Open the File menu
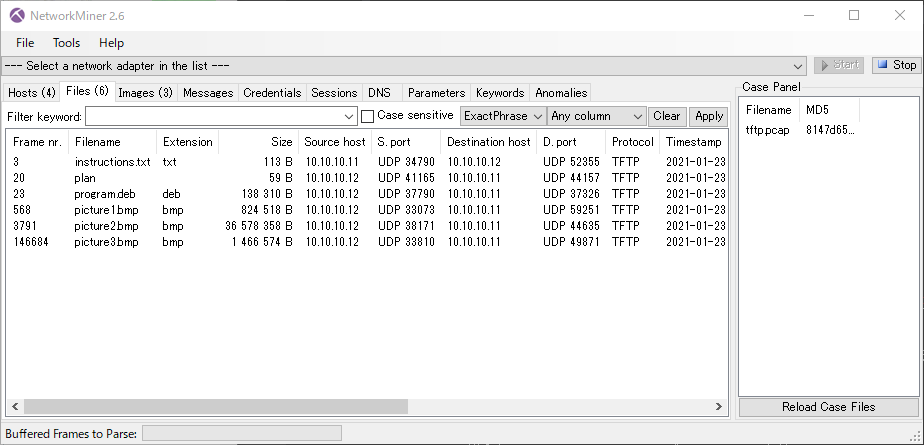This screenshot has width=924, height=445. click(x=25, y=43)
